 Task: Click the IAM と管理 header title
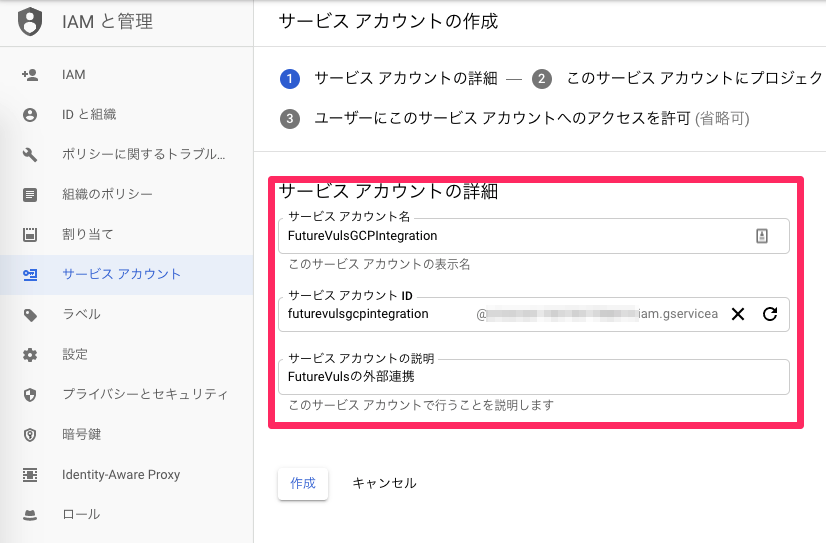pos(107,22)
